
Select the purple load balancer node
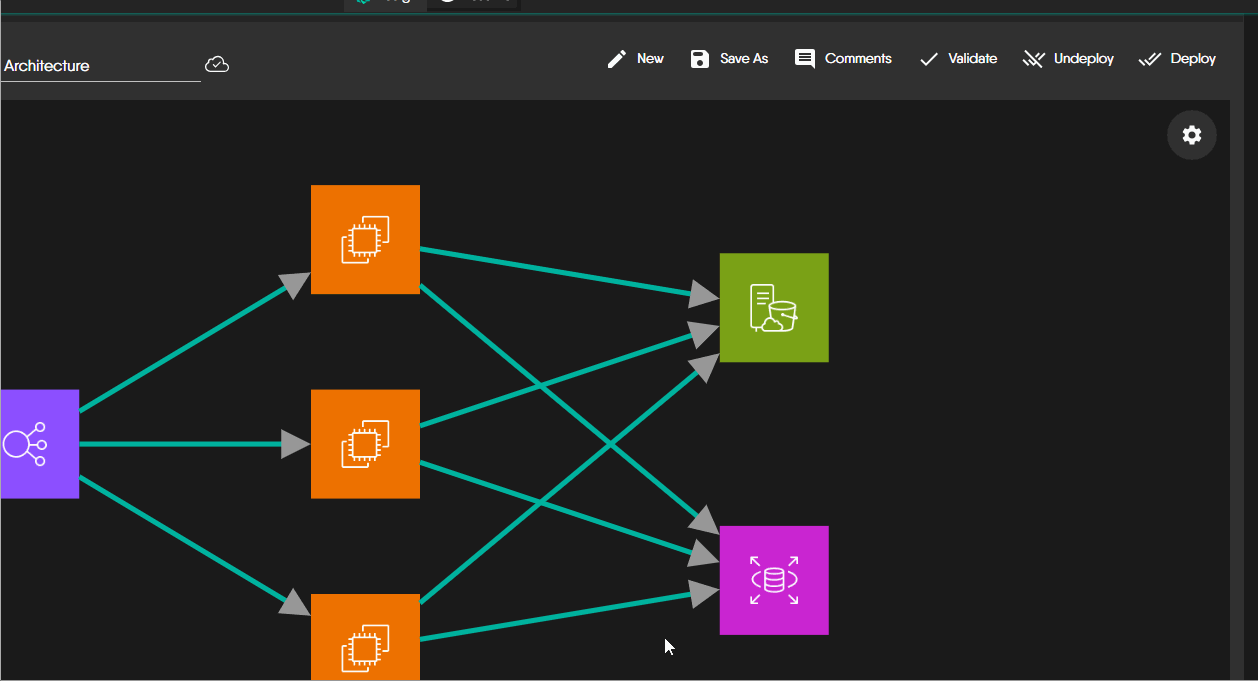click(x=38, y=444)
